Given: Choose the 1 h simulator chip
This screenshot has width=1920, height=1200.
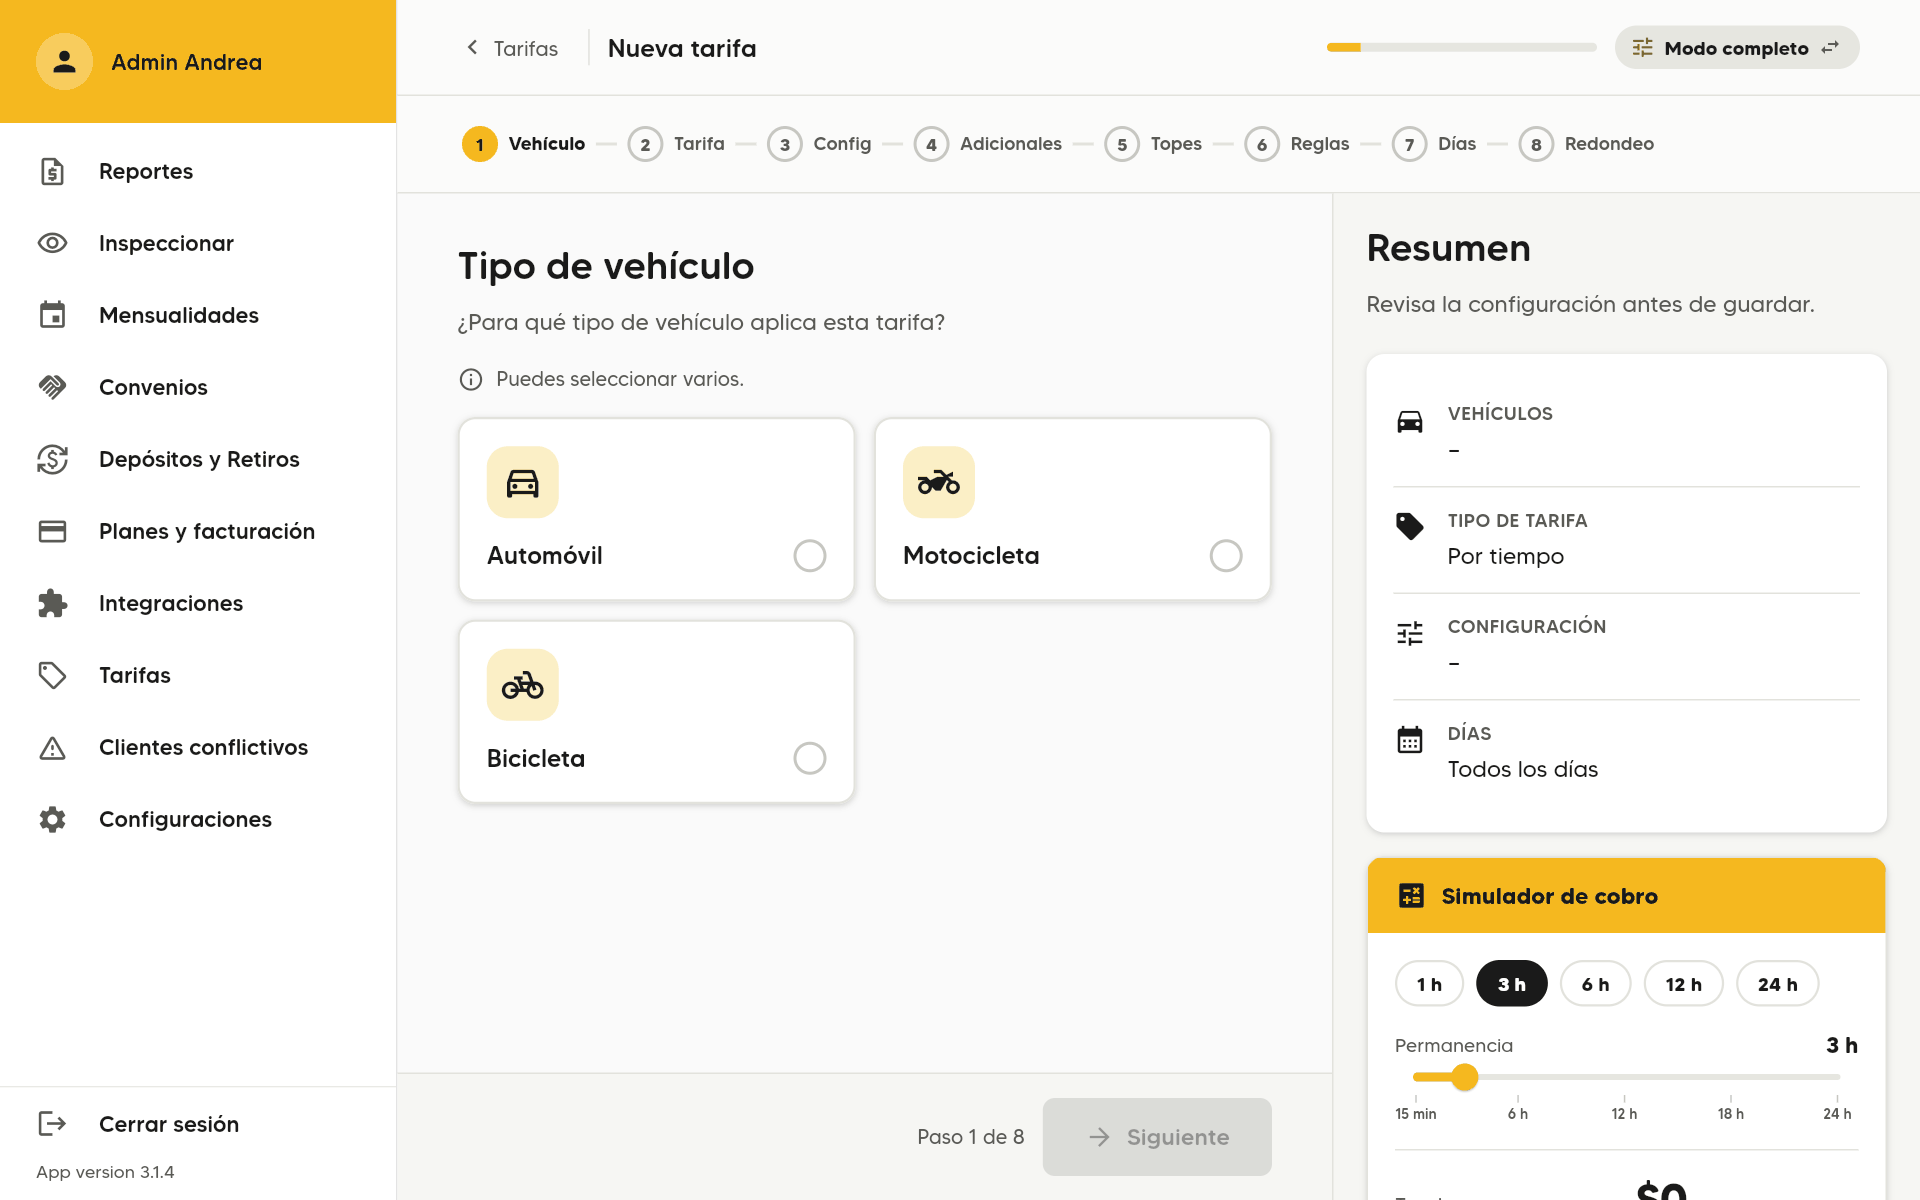Looking at the screenshot, I should pyautogui.click(x=1429, y=984).
